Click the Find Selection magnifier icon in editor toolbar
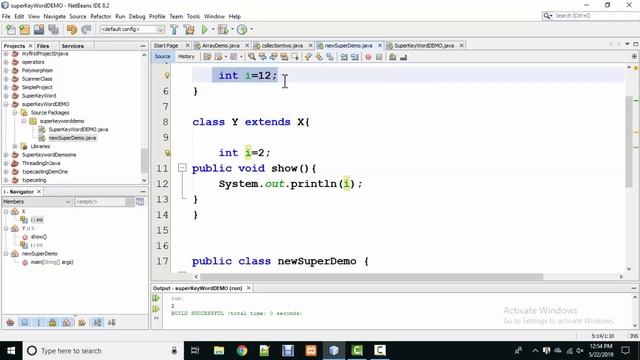 252,57
